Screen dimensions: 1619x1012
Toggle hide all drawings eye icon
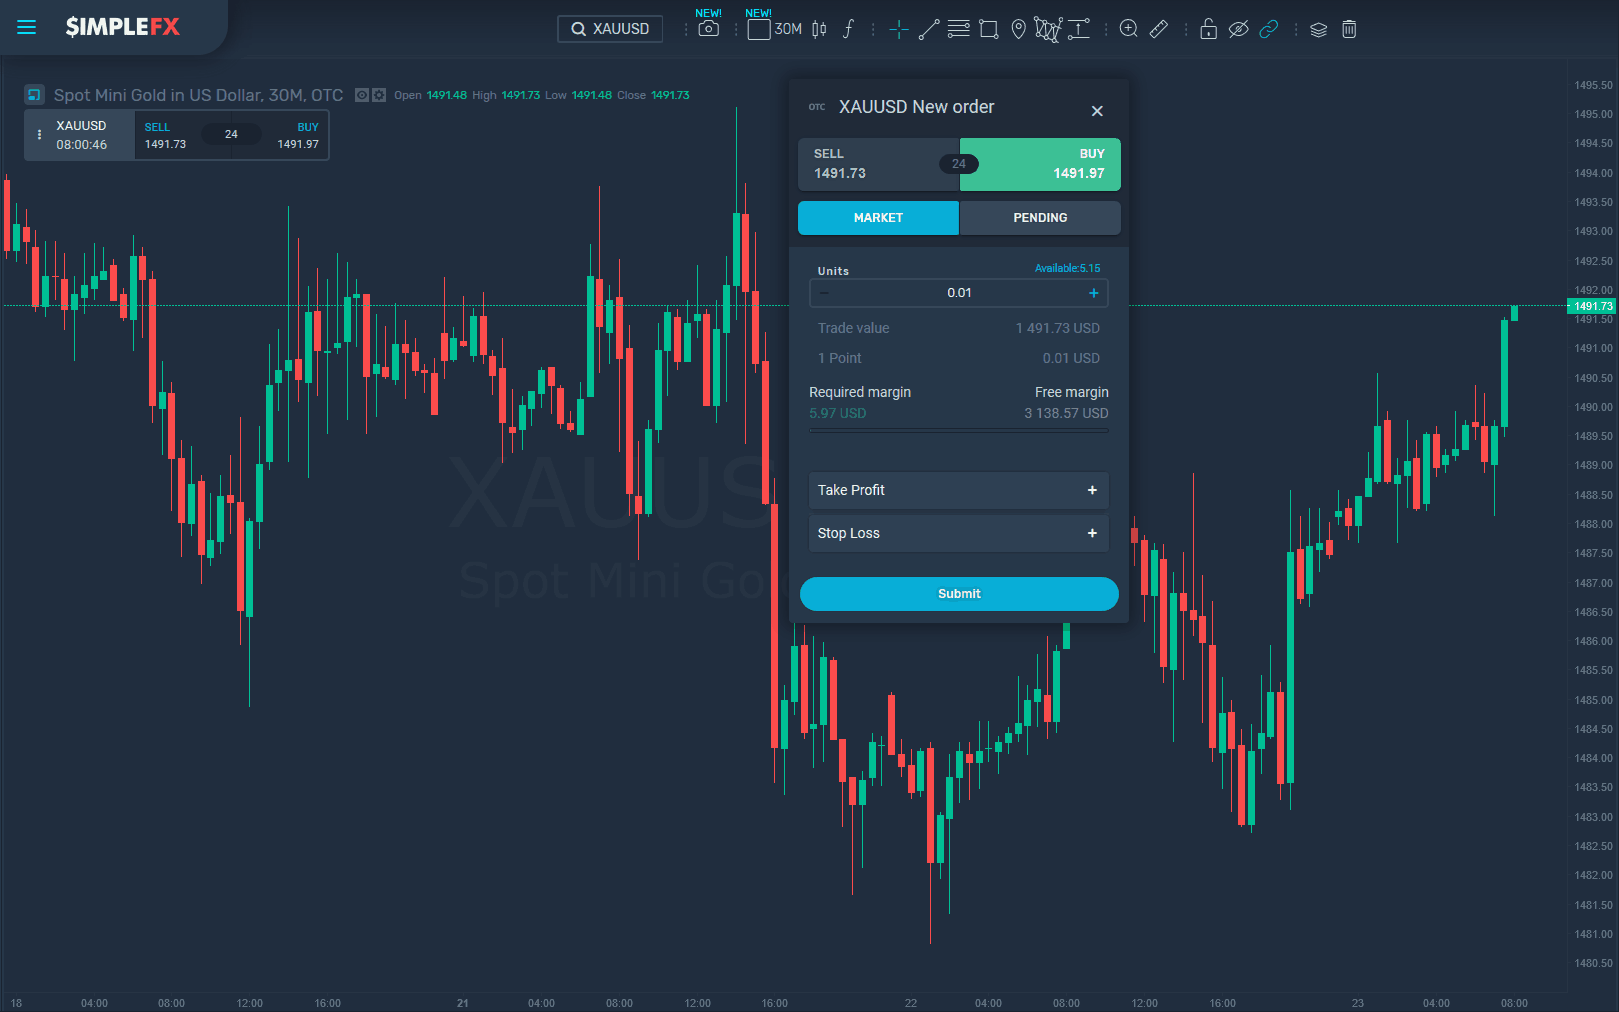click(x=1238, y=29)
